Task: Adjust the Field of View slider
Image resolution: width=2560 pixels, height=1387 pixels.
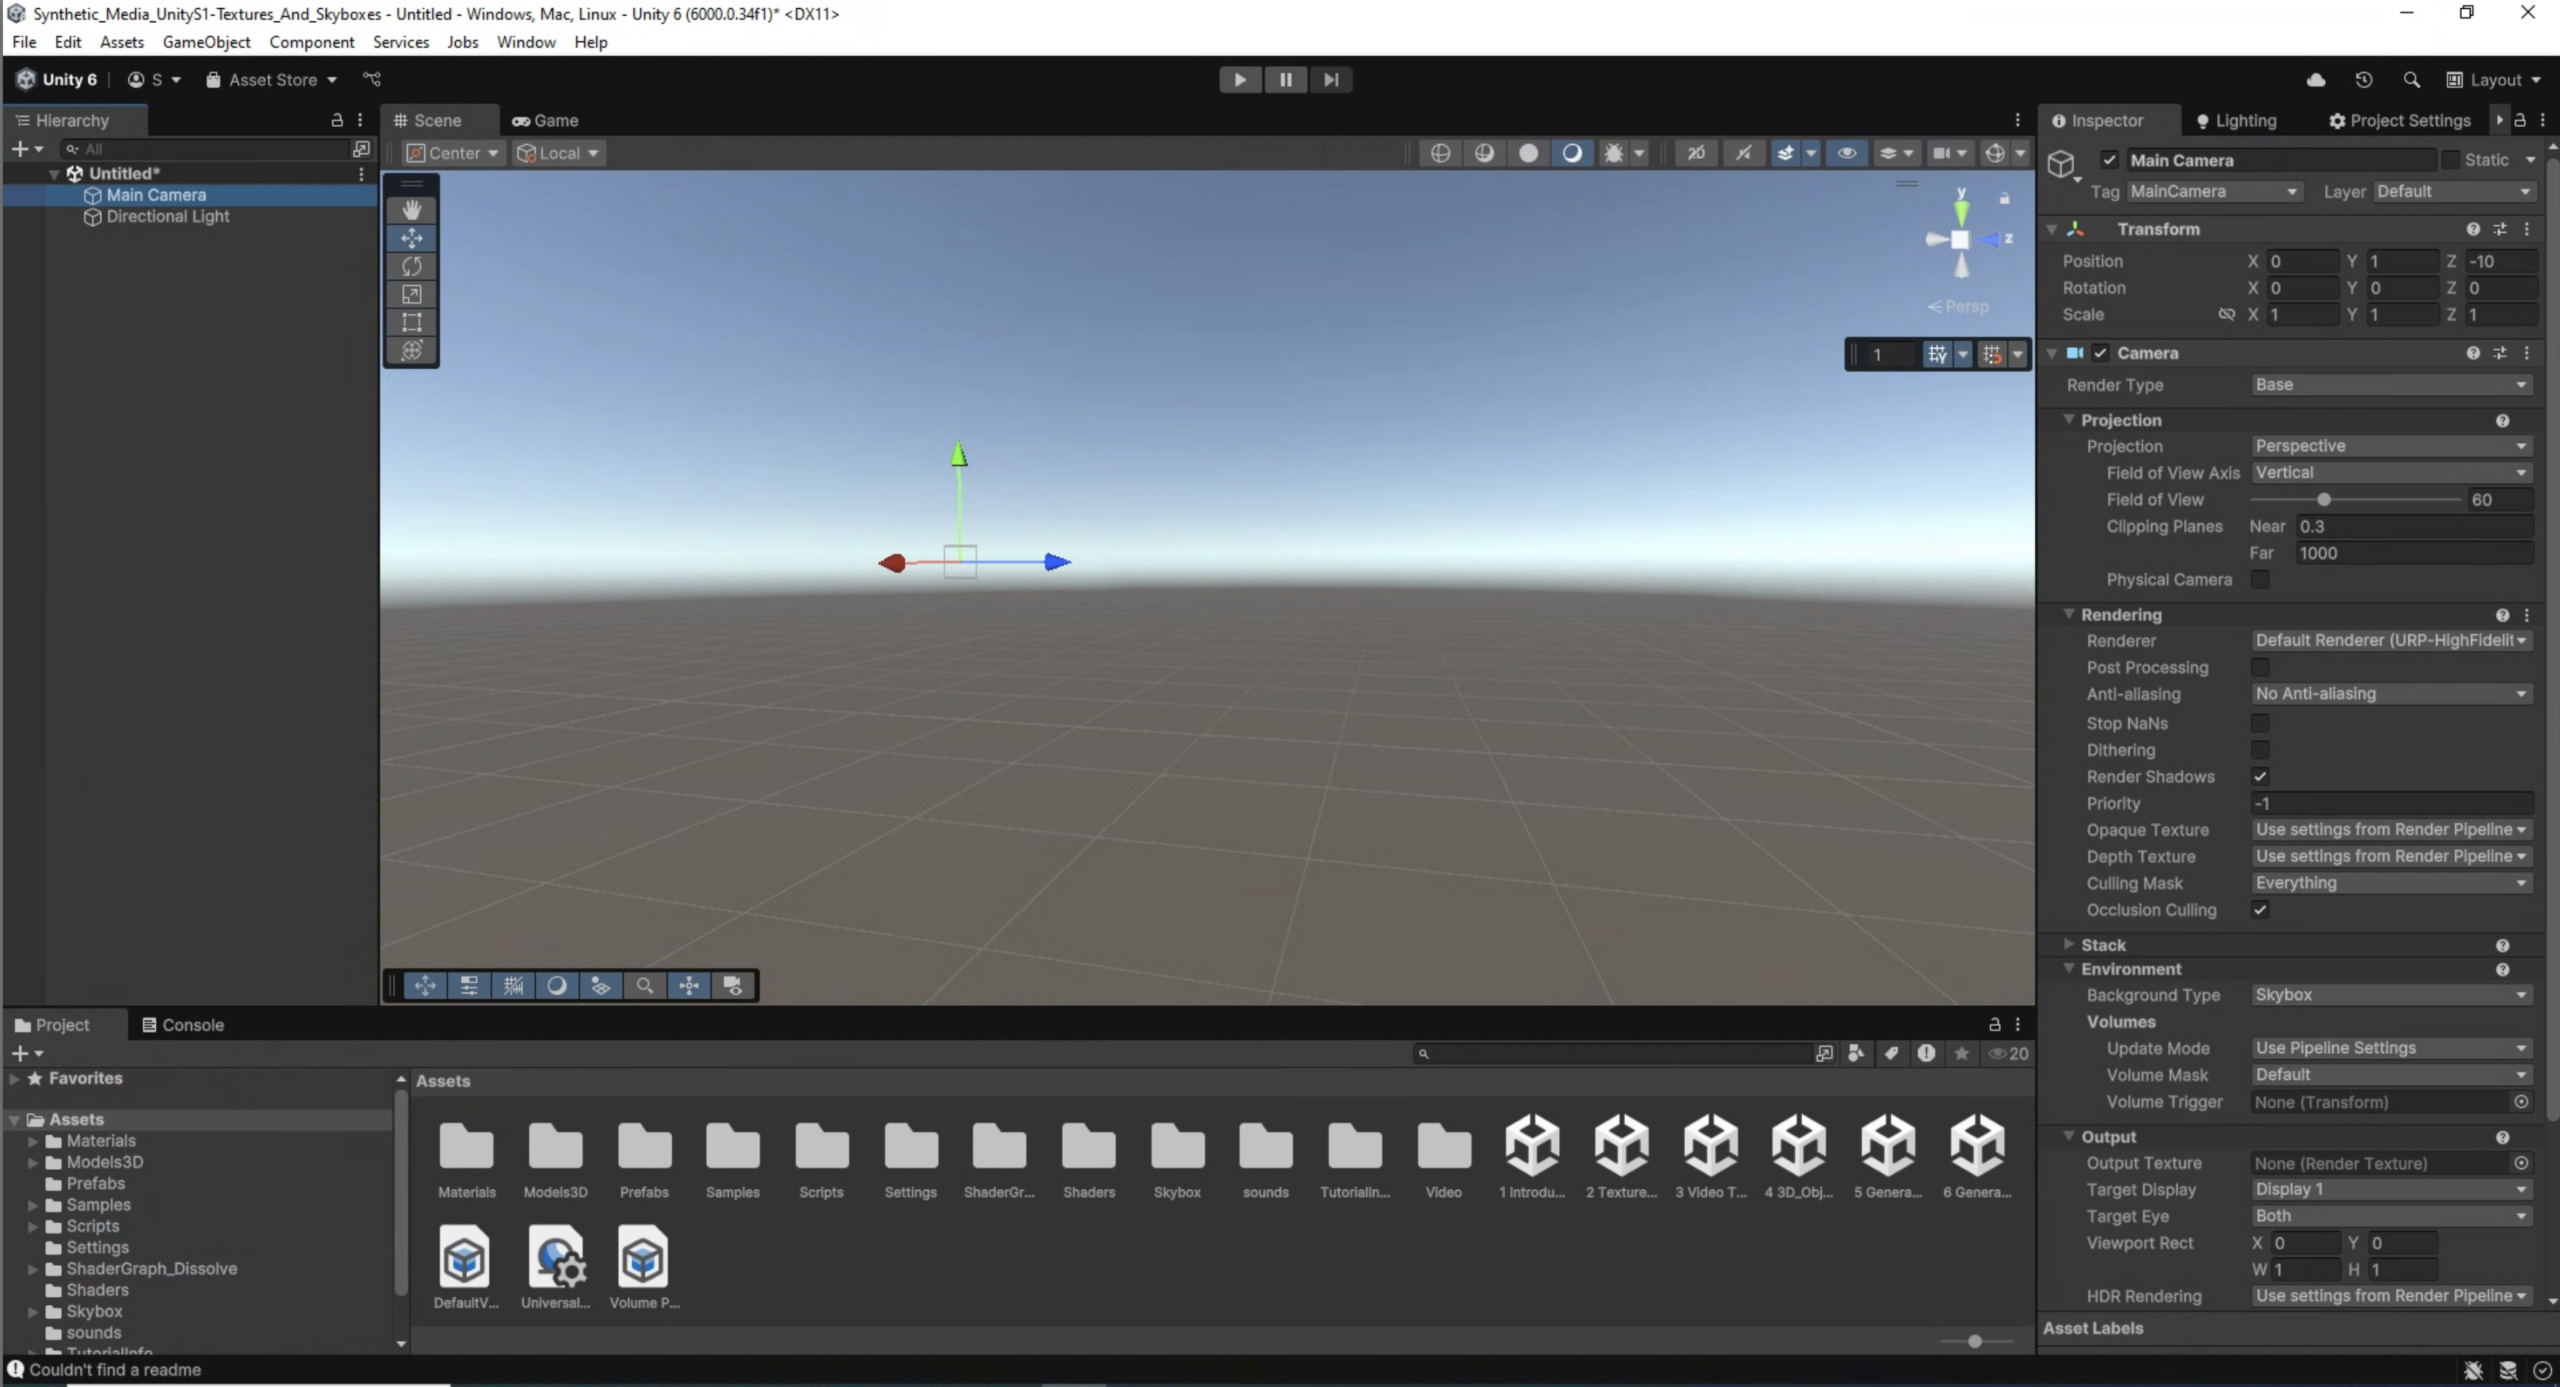Action: [2323, 500]
